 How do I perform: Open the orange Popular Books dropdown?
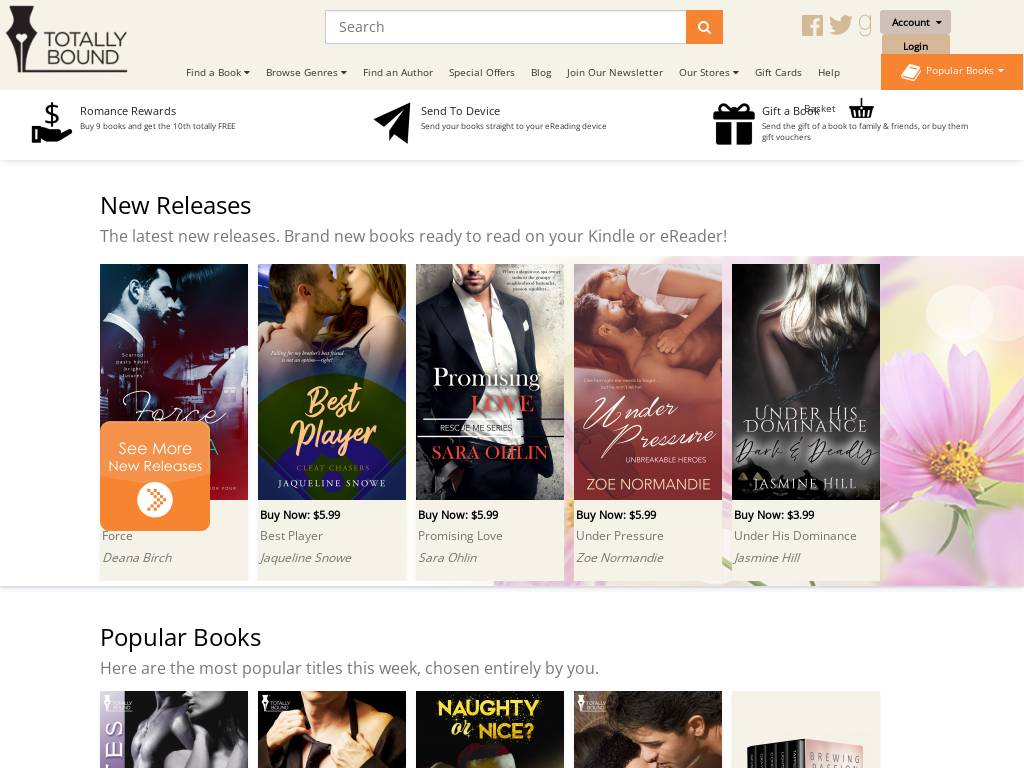tap(952, 72)
